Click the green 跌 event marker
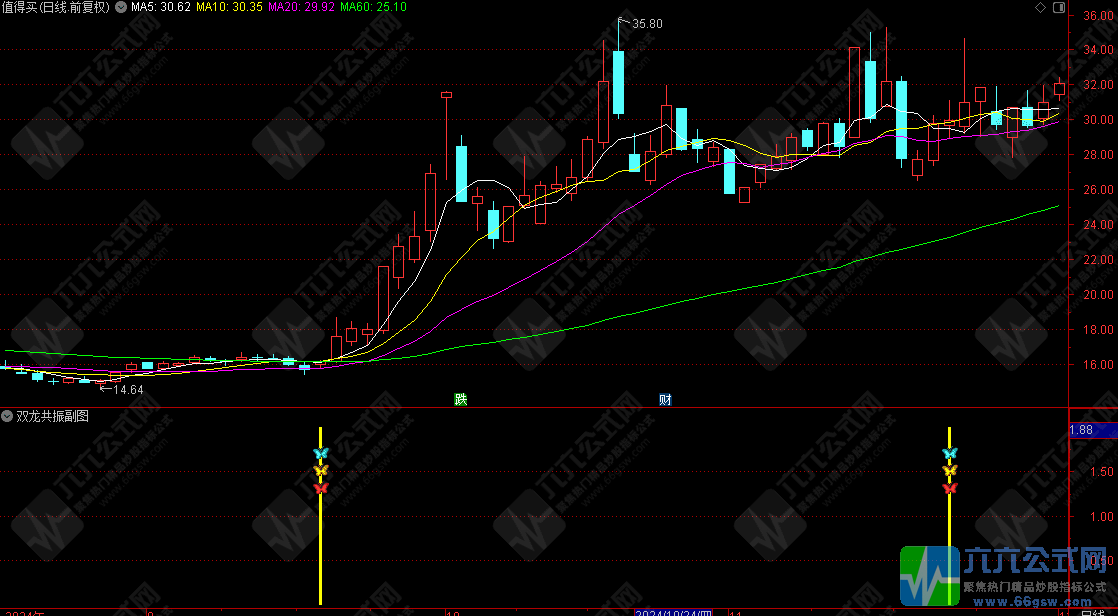The image size is (1118, 616). (460, 399)
